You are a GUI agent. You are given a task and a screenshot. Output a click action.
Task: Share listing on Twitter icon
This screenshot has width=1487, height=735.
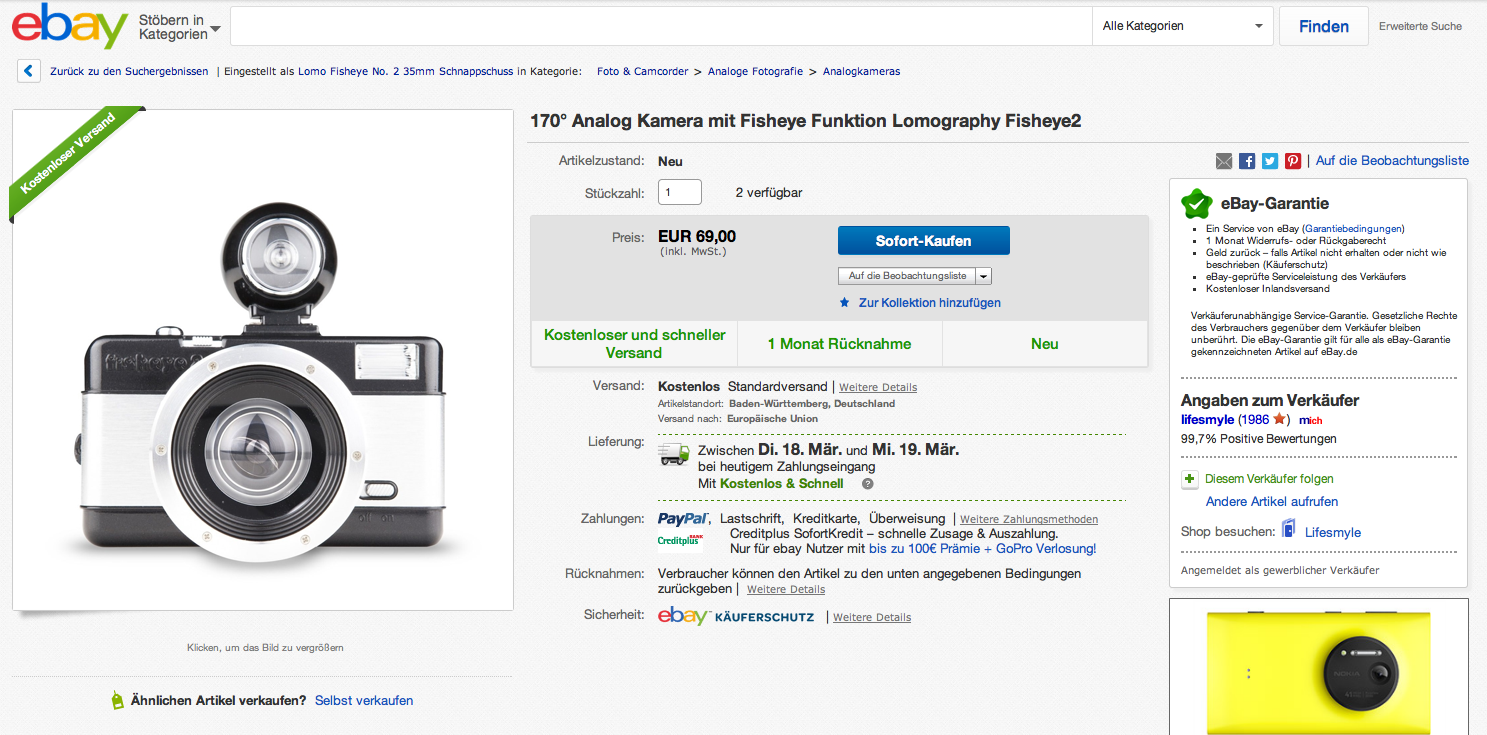[1270, 161]
